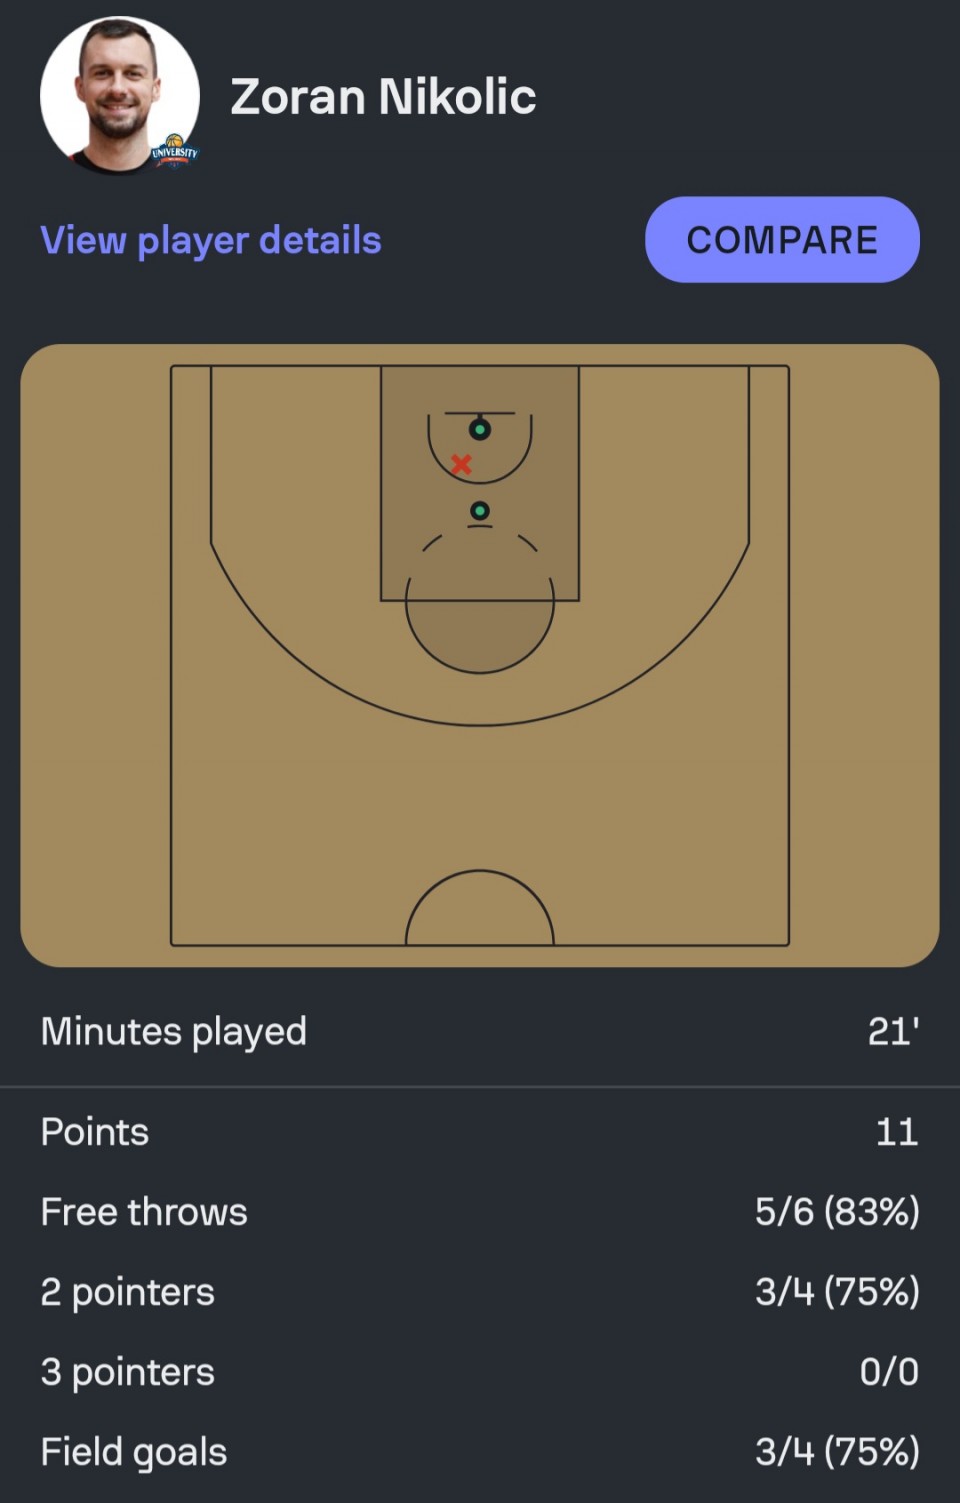This screenshot has height=1503, width=960.
Task: Select the made shot marker near free-throw line
Action: click(480, 511)
